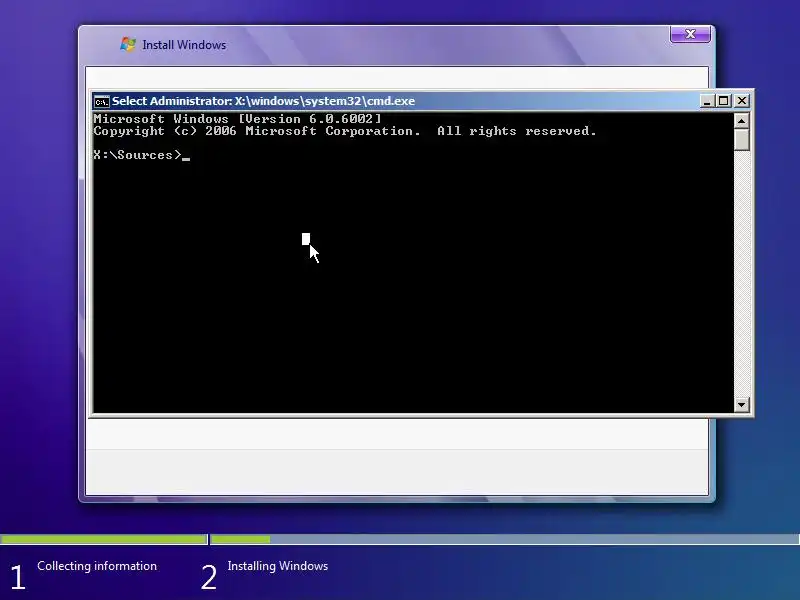Click the Microsoft Windows version line
This screenshot has height=600, width=800.
237,119
